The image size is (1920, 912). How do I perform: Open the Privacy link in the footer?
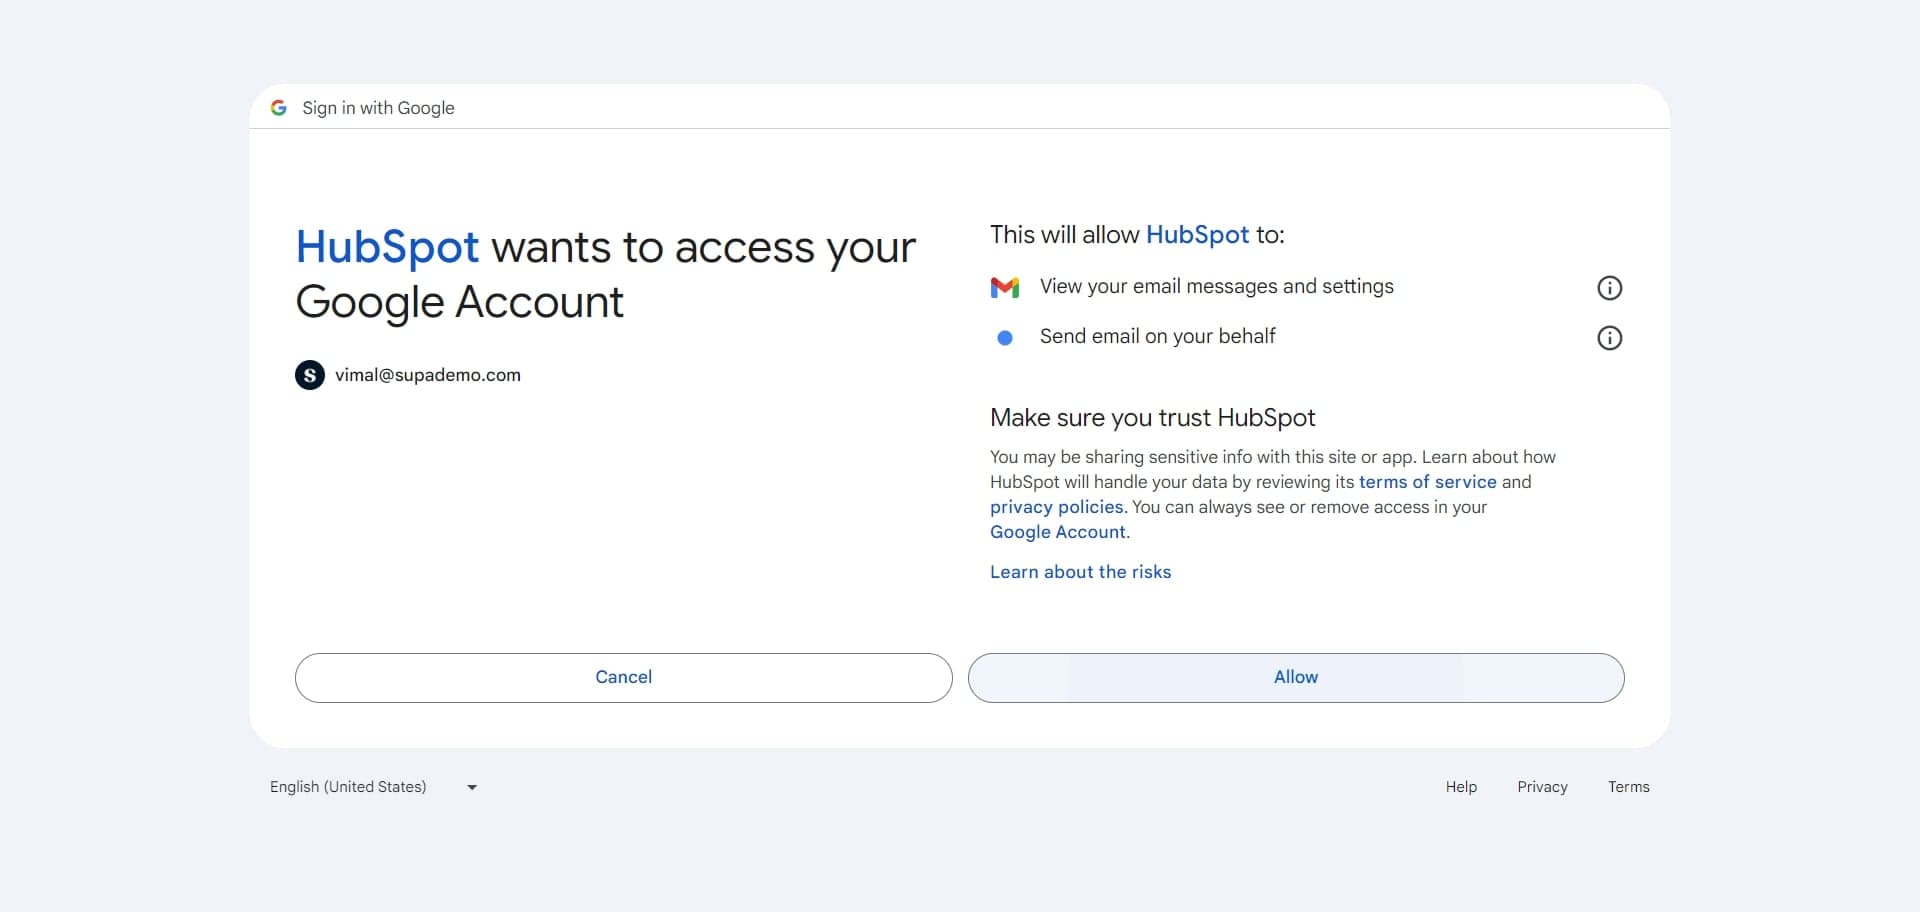click(x=1542, y=787)
